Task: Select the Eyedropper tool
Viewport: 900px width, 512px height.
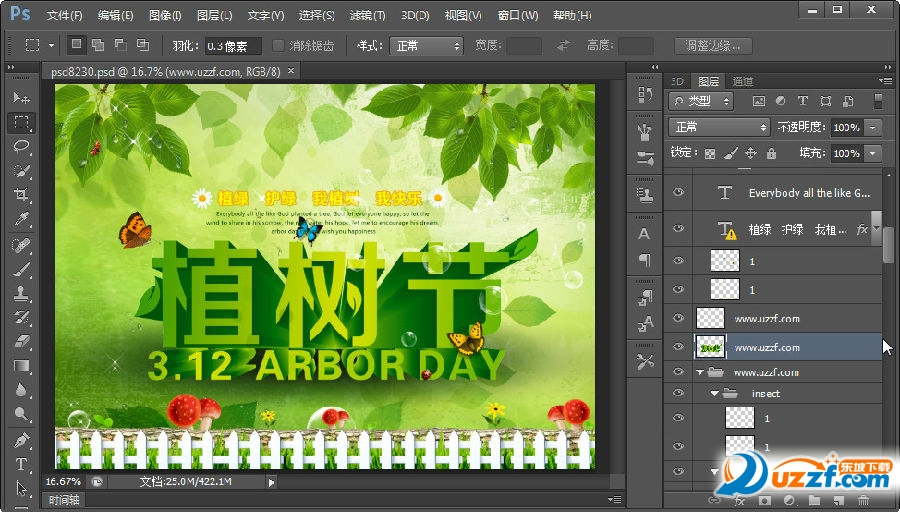Action: coord(21,219)
